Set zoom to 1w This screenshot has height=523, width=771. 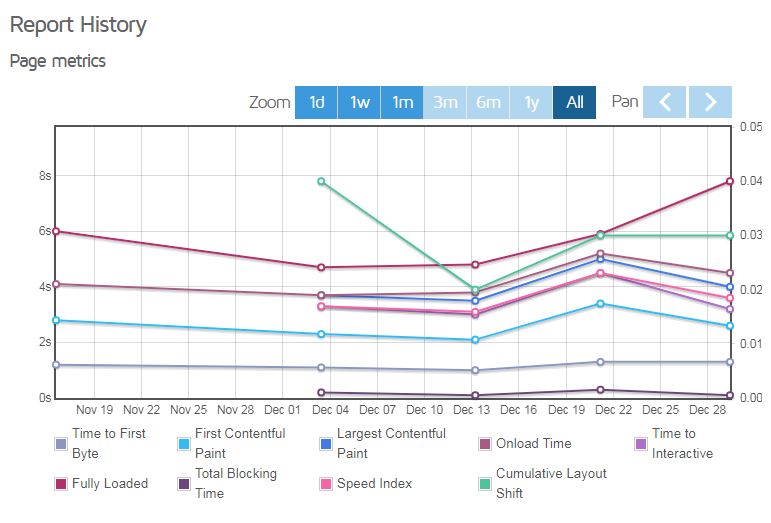[359, 102]
